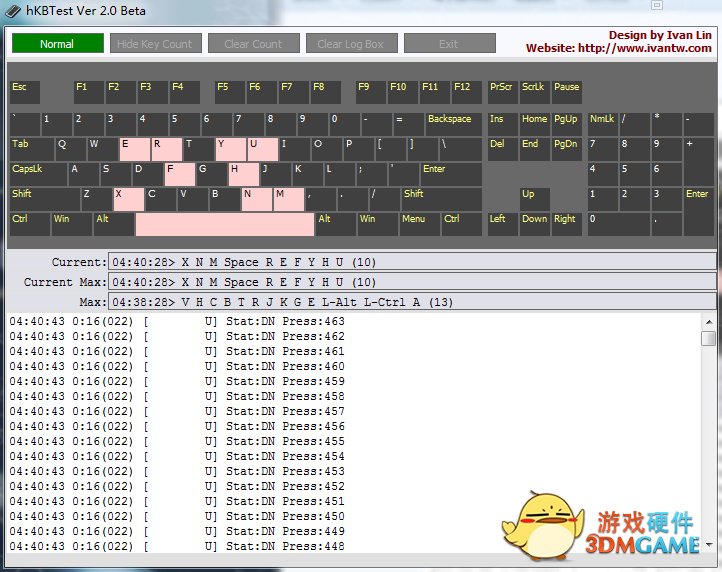
Task: Click the Down arrow key tile
Action: click(x=535, y=224)
